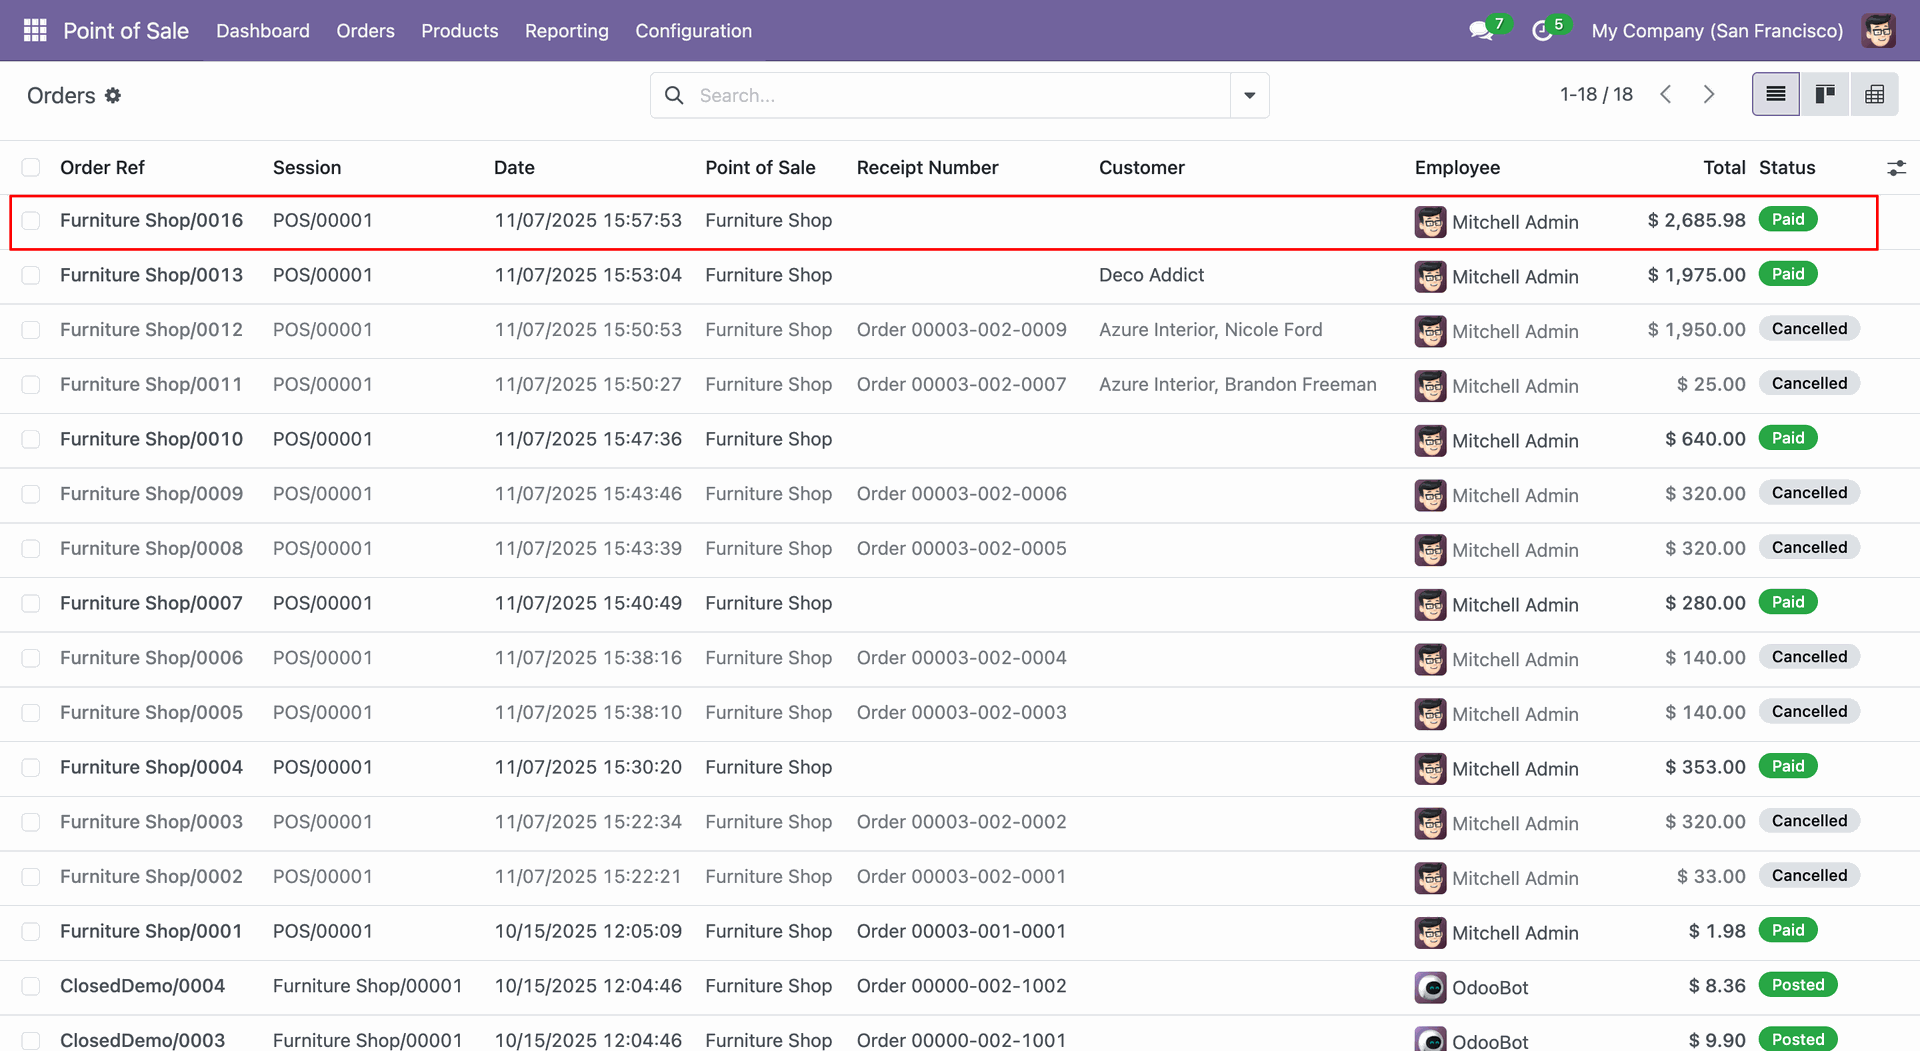Open the optional columns adjust icon

(1896, 168)
